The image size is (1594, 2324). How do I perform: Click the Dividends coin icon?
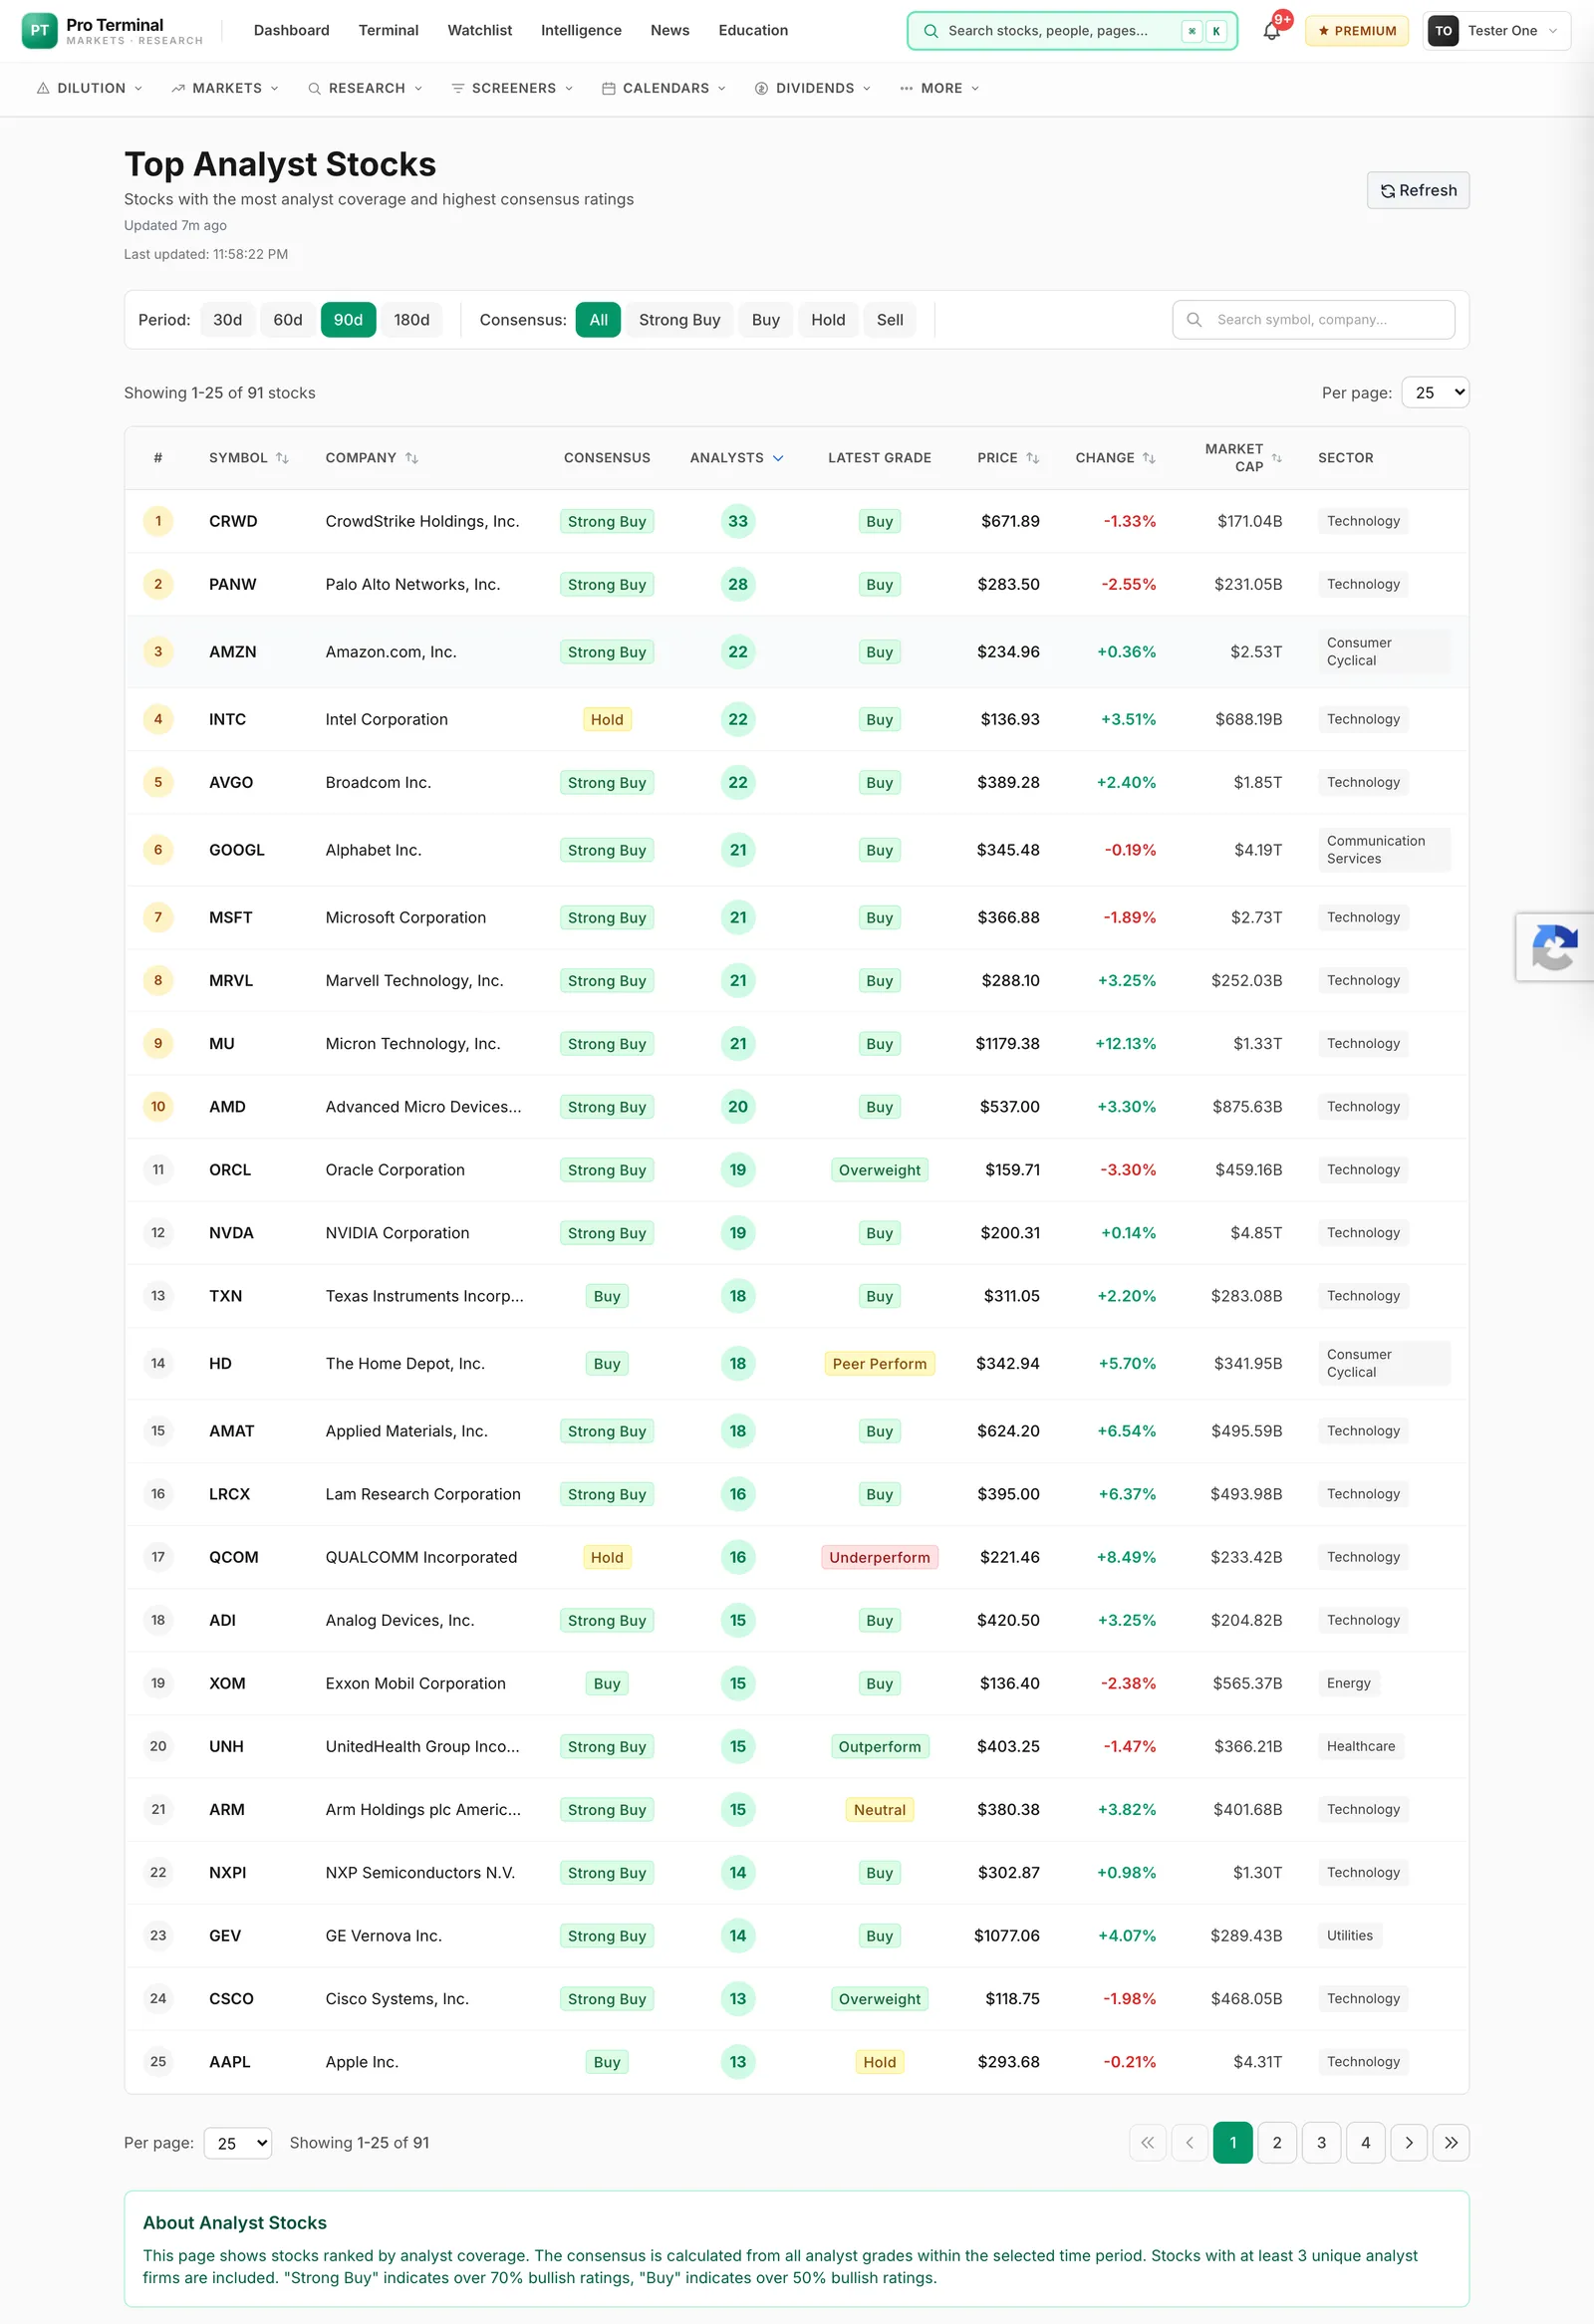click(761, 88)
